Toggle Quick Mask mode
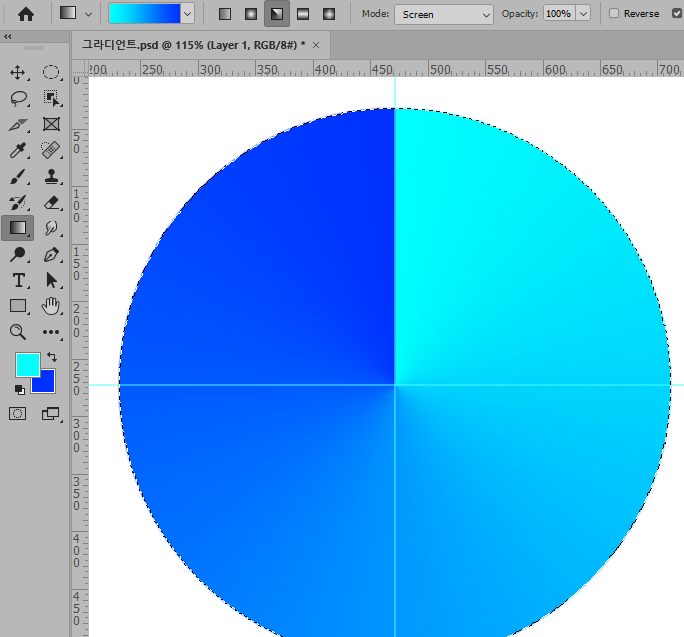 point(17,414)
